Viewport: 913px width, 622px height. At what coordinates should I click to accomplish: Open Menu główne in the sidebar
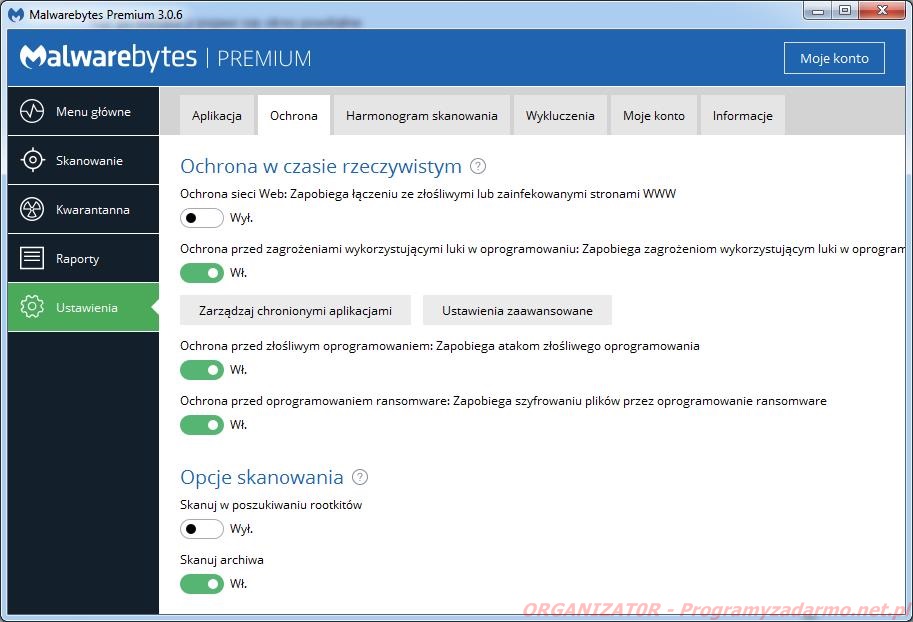coord(83,111)
